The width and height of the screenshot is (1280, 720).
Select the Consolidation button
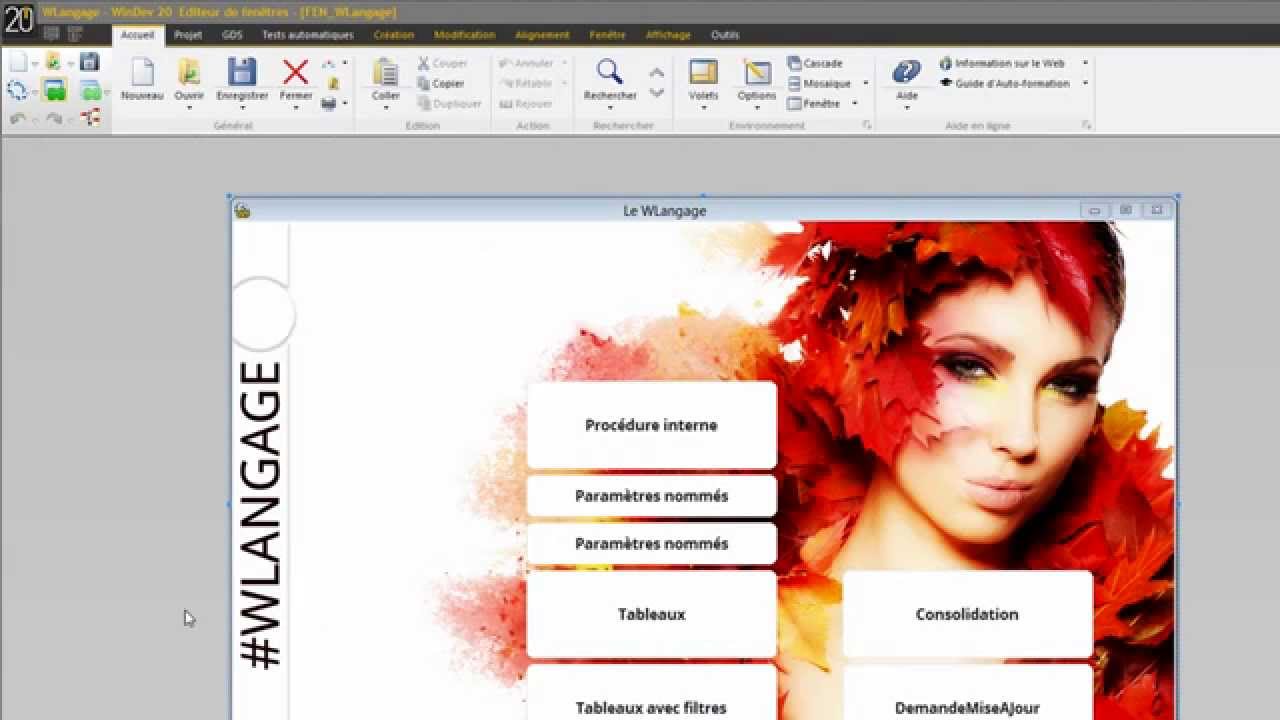967,614
